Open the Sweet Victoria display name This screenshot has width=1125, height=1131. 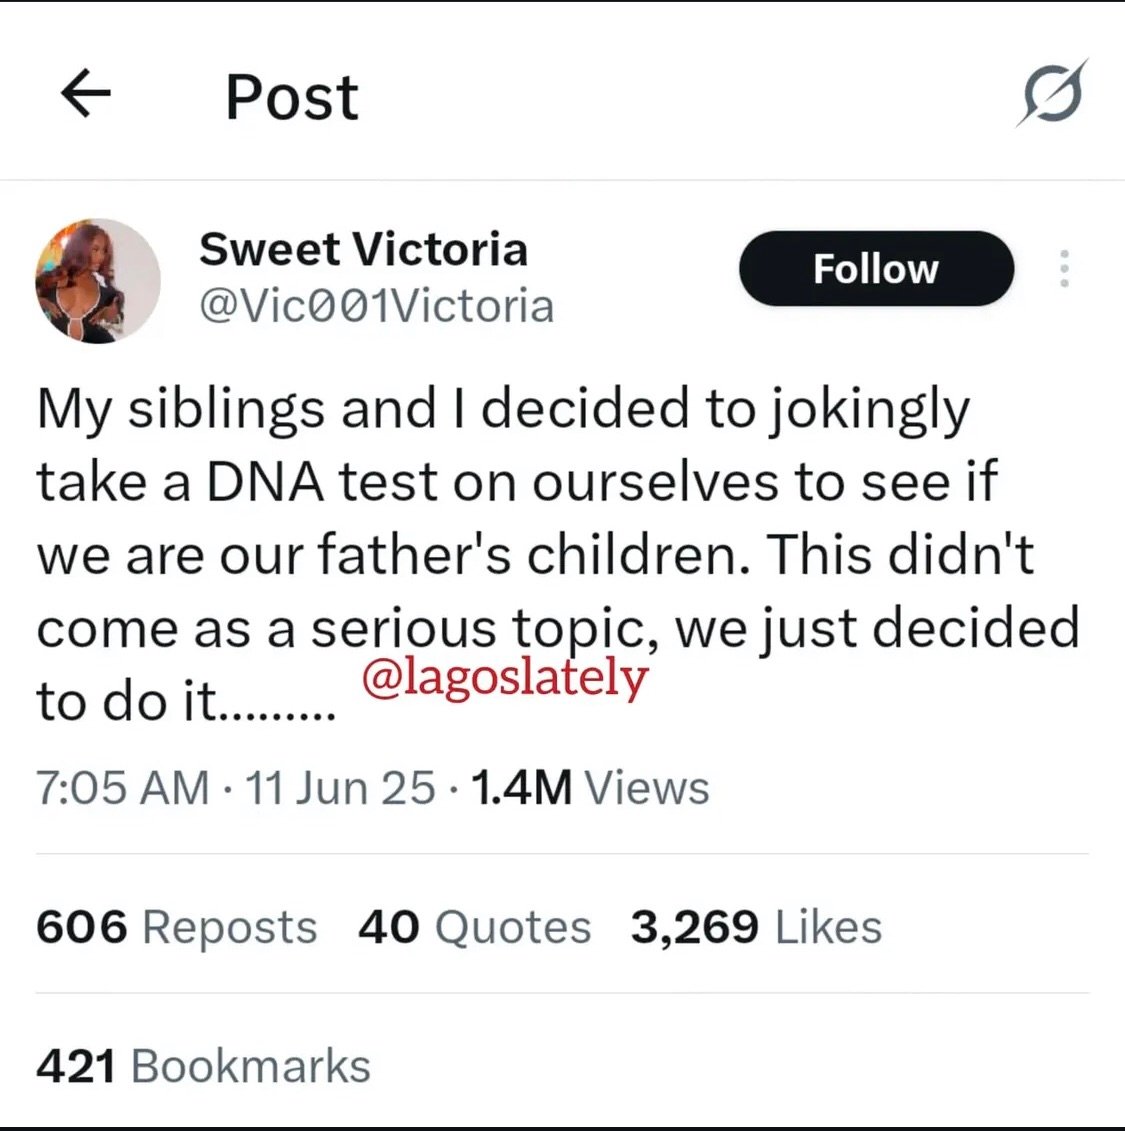click(x=363, y=249)
